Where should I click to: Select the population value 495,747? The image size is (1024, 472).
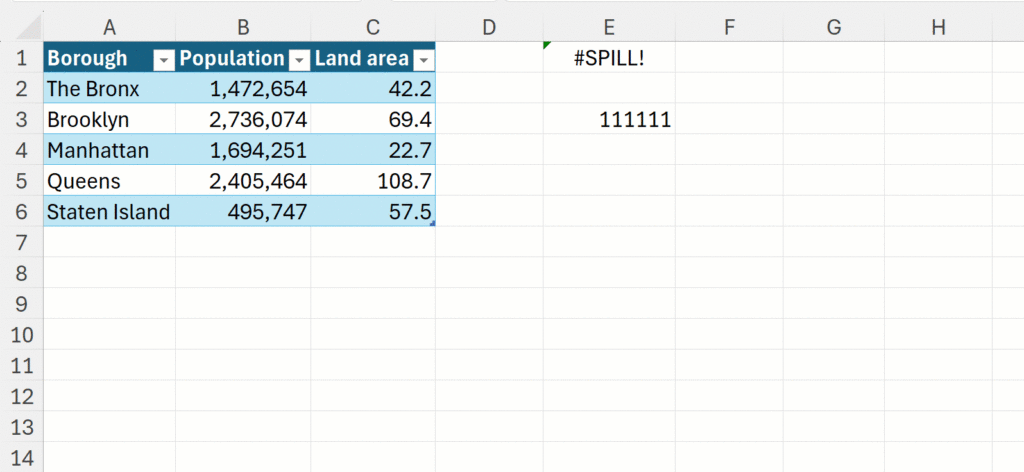(243, 211)
